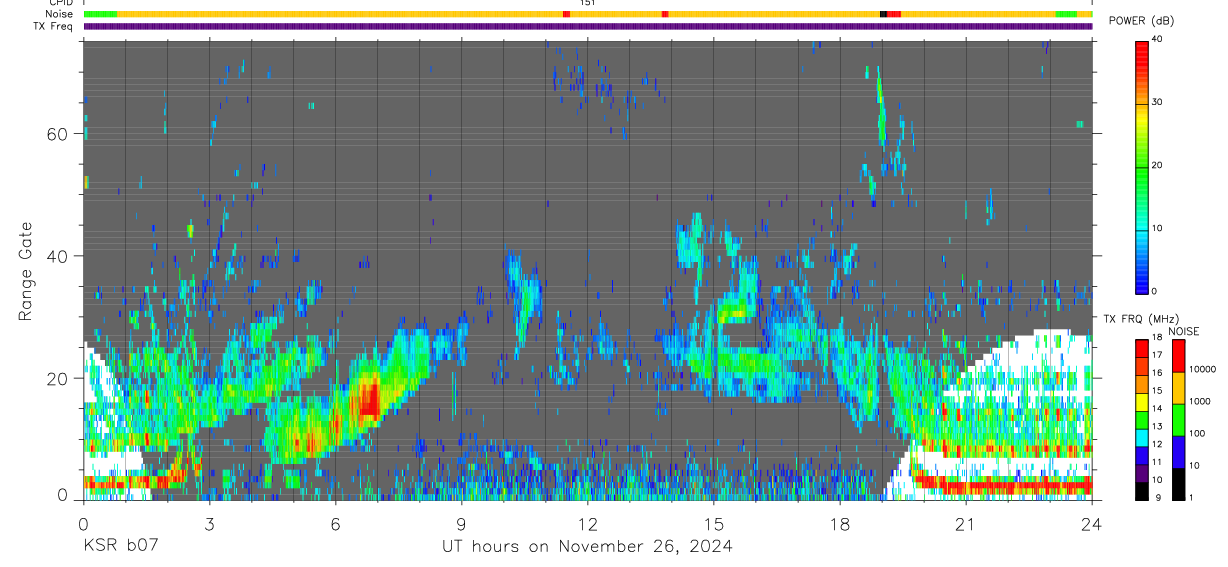The height and width of the screenshot is (567, 1228).
Task: Select the TX FRQ color scale bar
Action: tap(1142, 420)
